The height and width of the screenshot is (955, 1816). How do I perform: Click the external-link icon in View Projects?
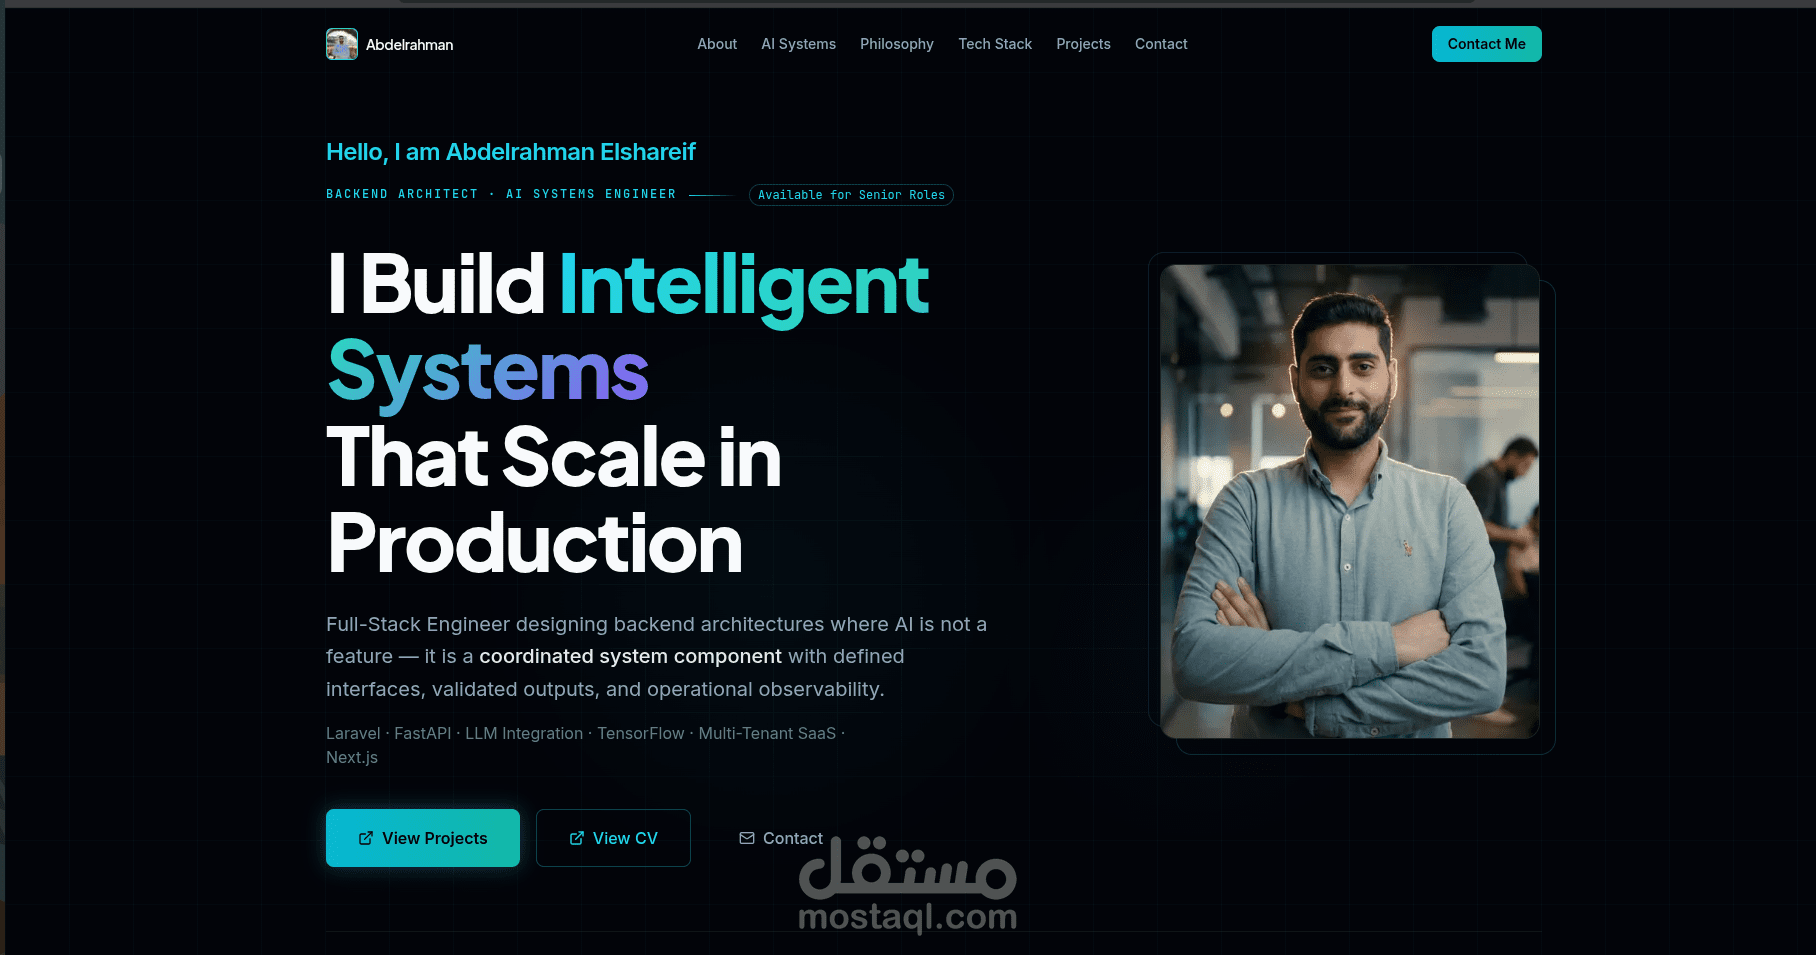coord(366,838)
